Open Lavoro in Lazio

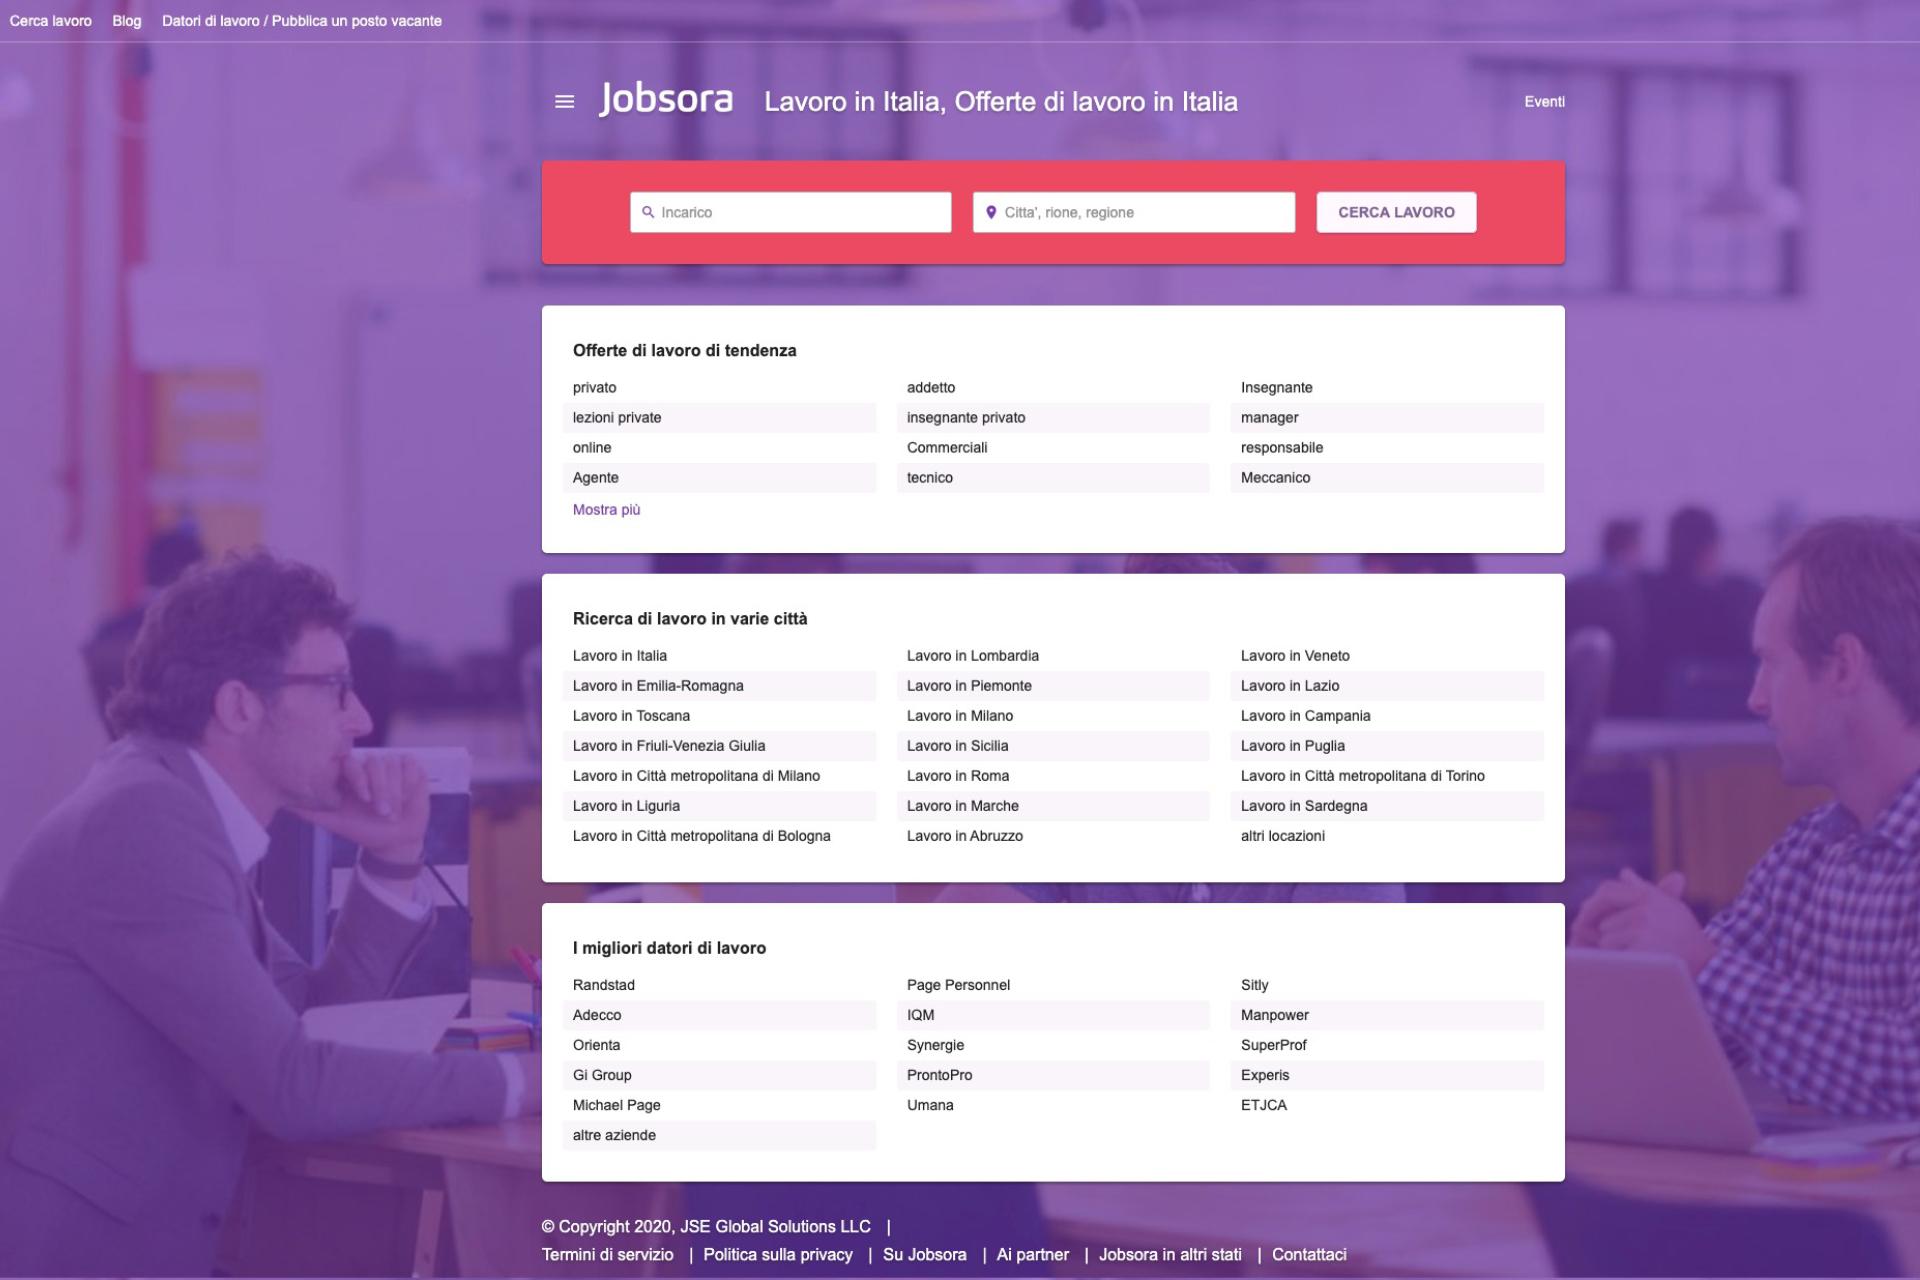1290,686
